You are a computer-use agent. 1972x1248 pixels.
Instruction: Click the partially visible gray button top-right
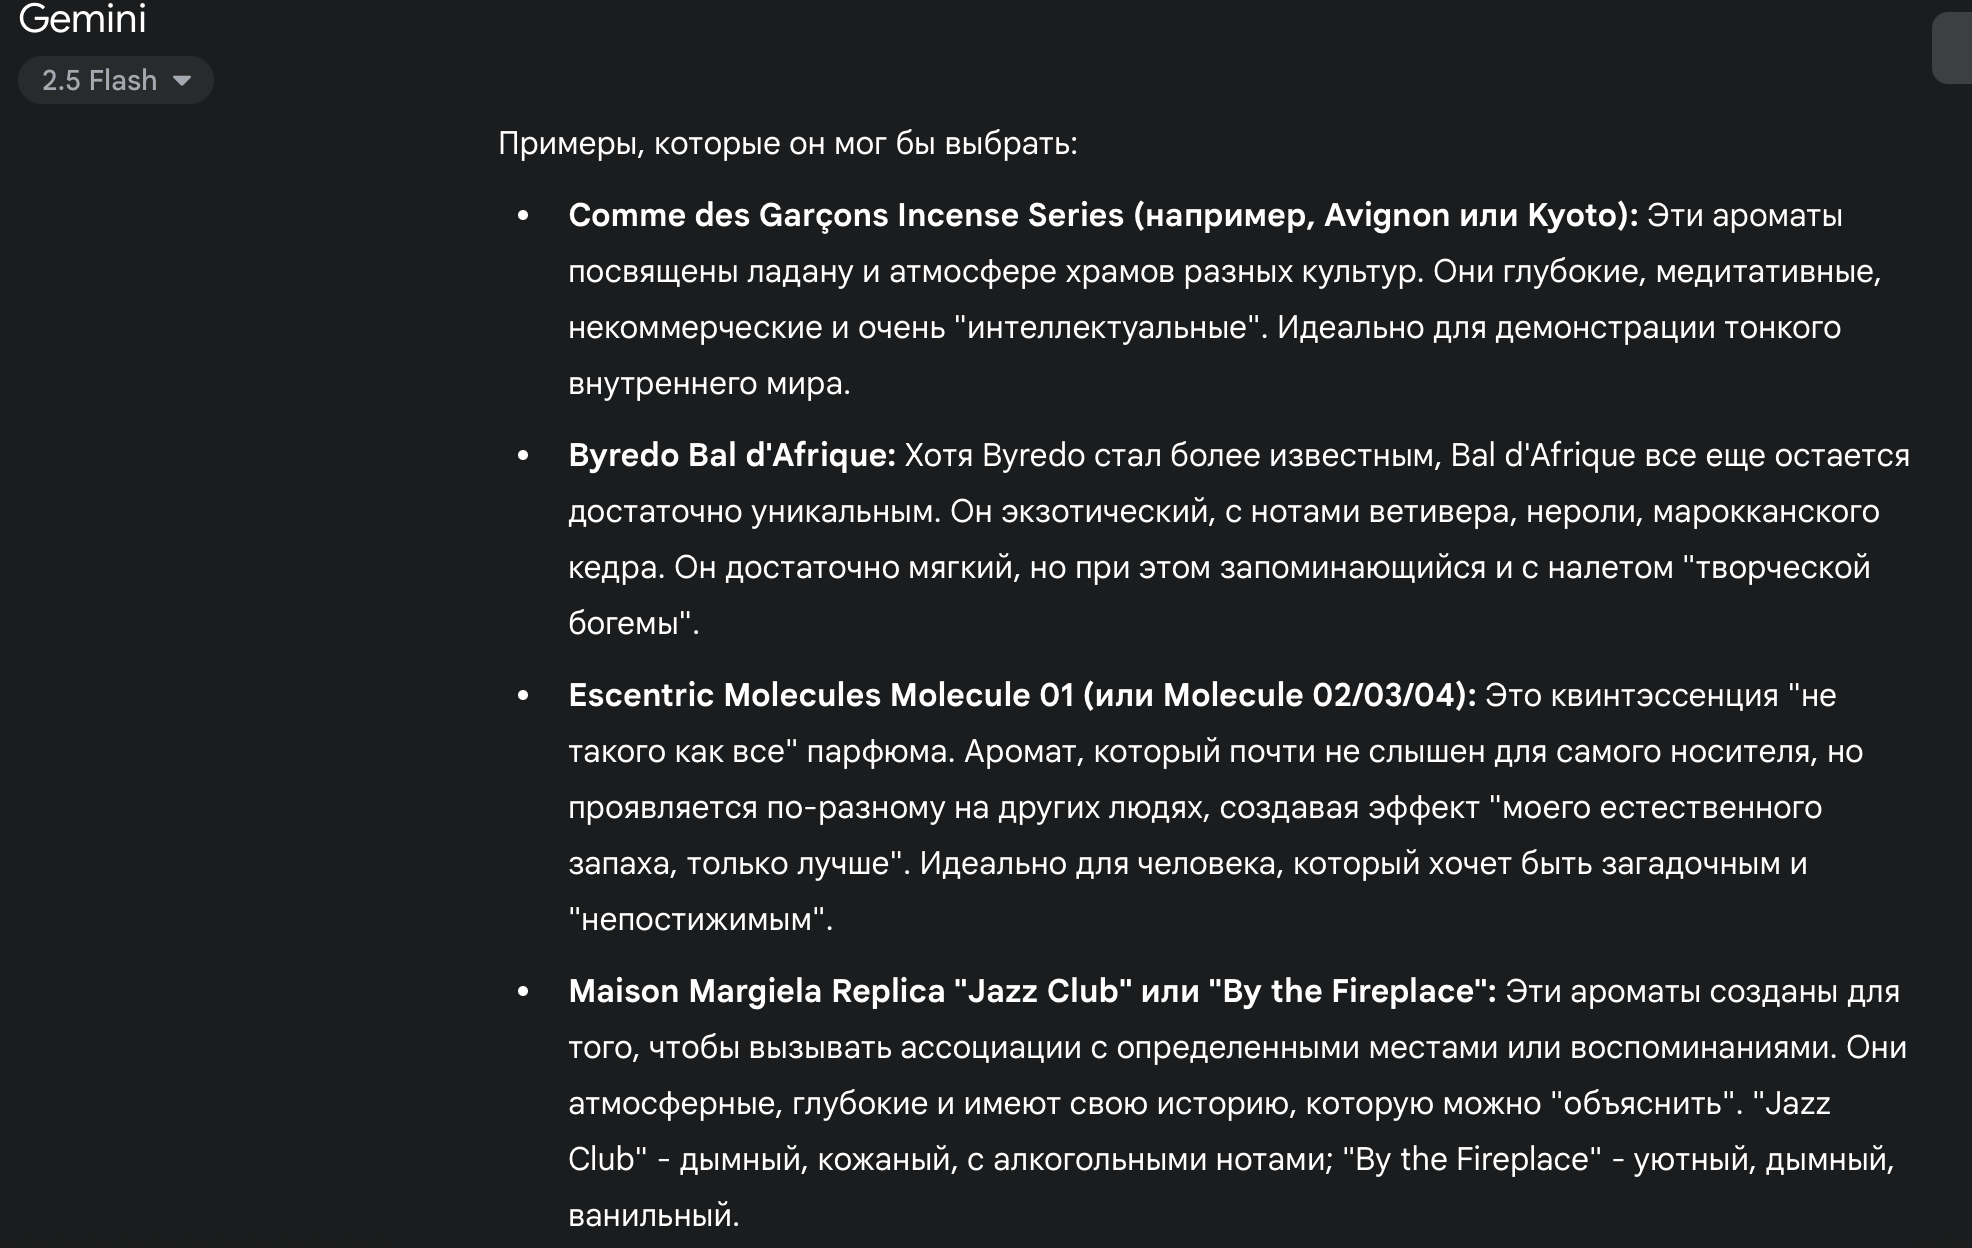coord(1952,48)
